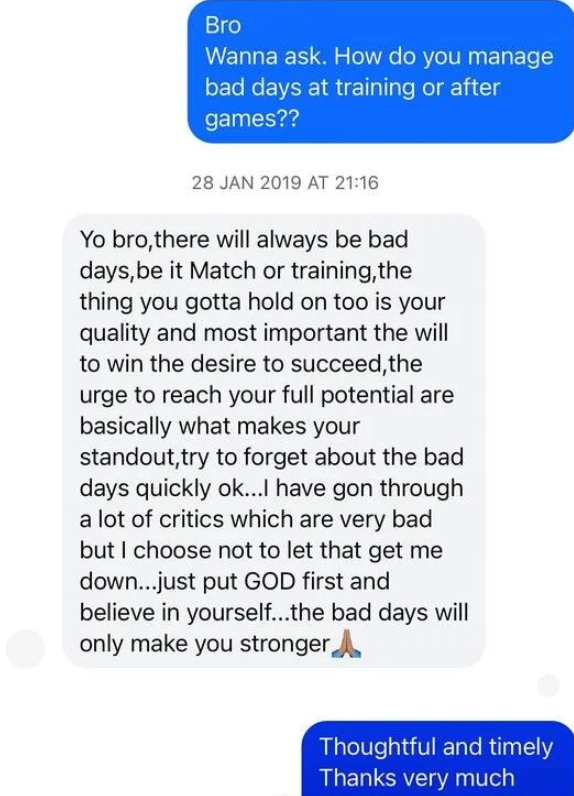Screen dimensions: 574x796
Task: Tap the praying hands emoji
Action: click(346, 645)
